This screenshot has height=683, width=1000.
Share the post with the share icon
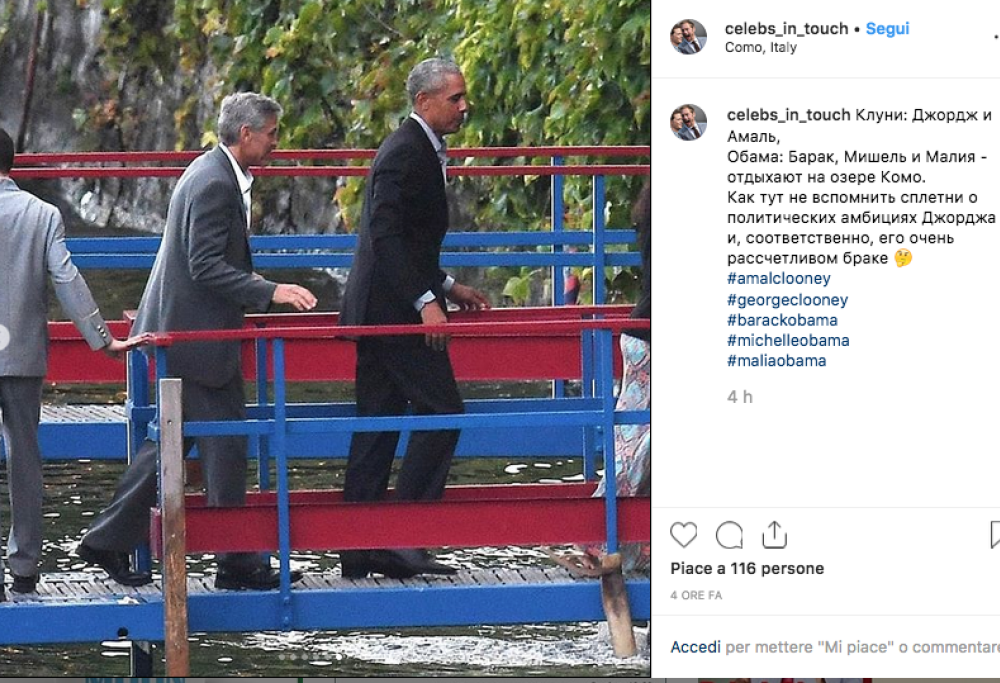(x=774, y=534)
